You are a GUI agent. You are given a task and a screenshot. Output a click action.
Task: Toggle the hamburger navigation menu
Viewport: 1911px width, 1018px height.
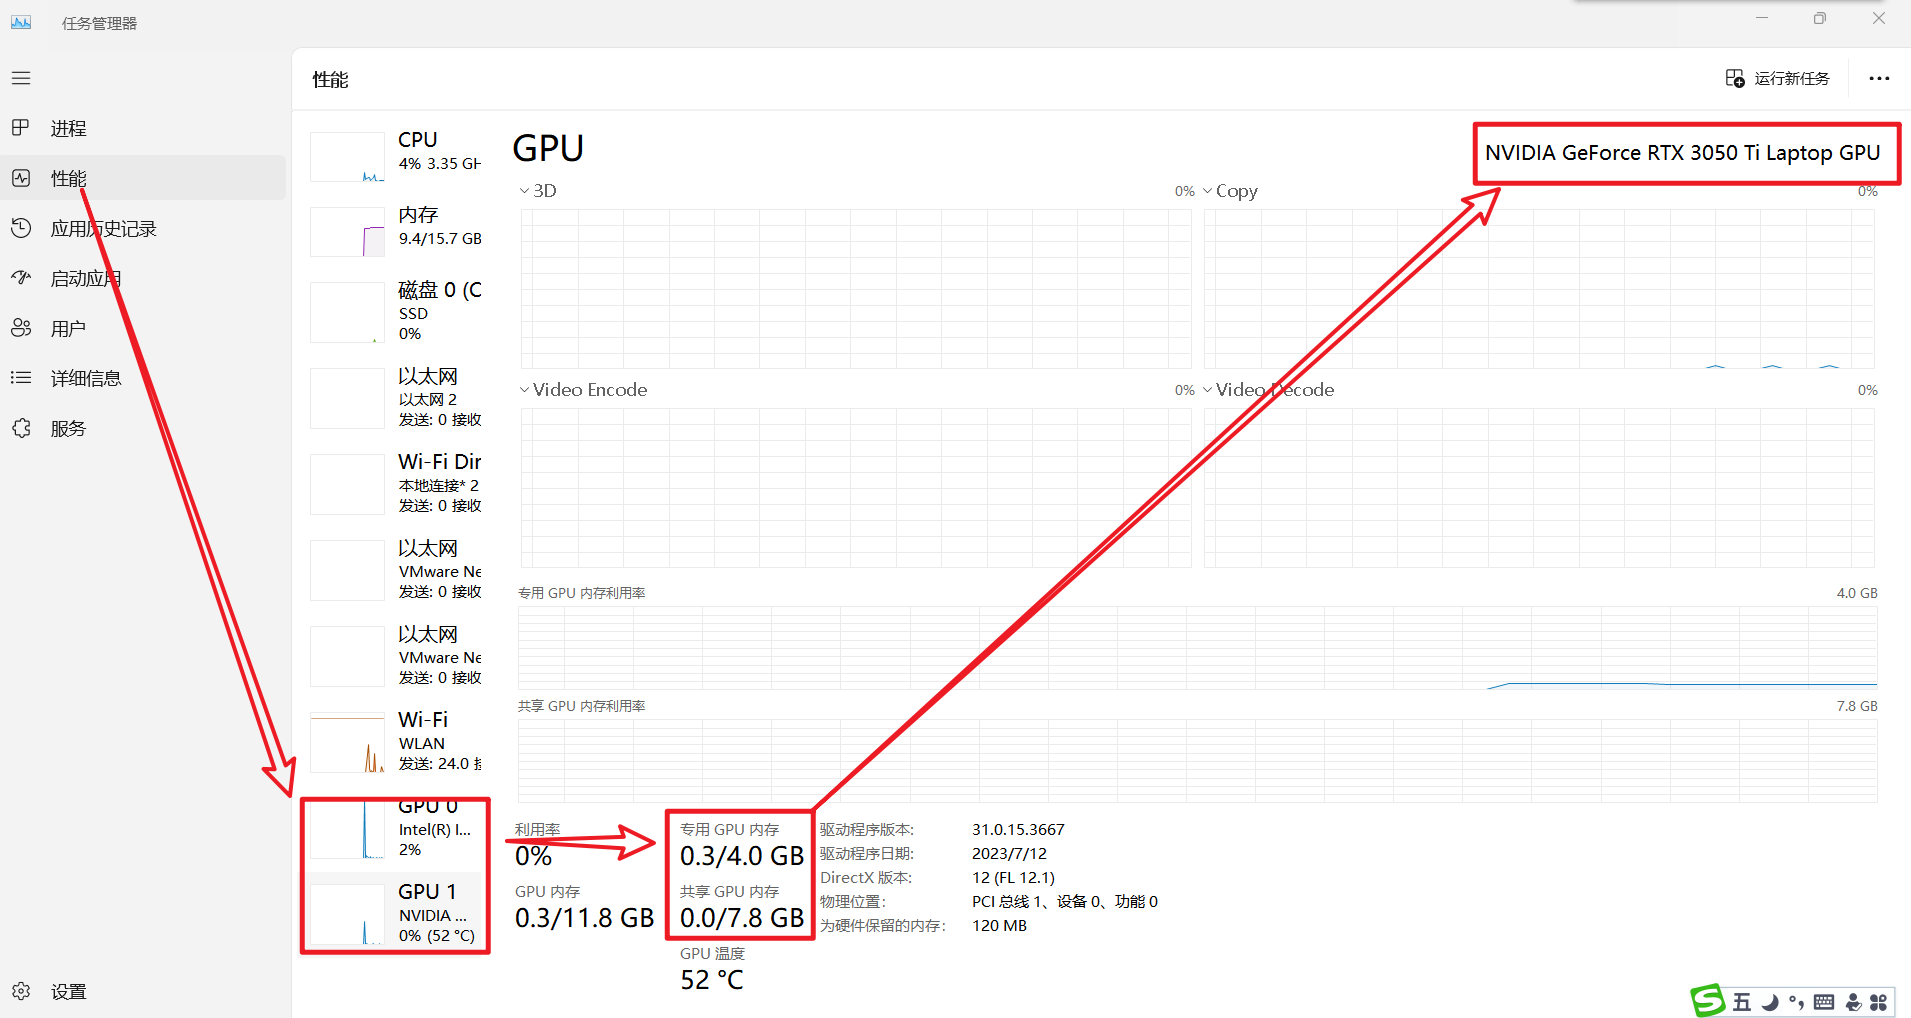click(21, 78)
